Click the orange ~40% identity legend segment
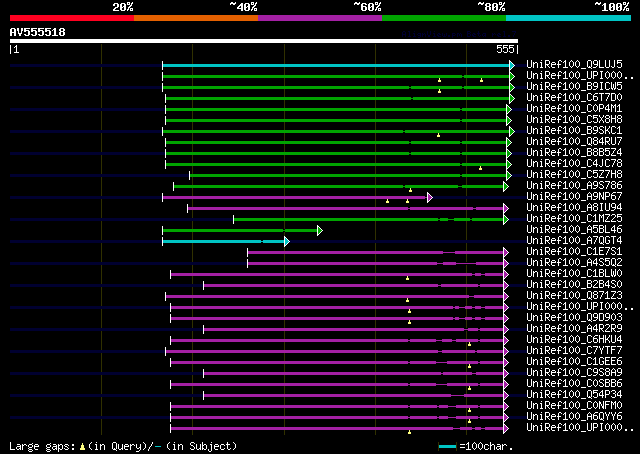 [196, 18]
